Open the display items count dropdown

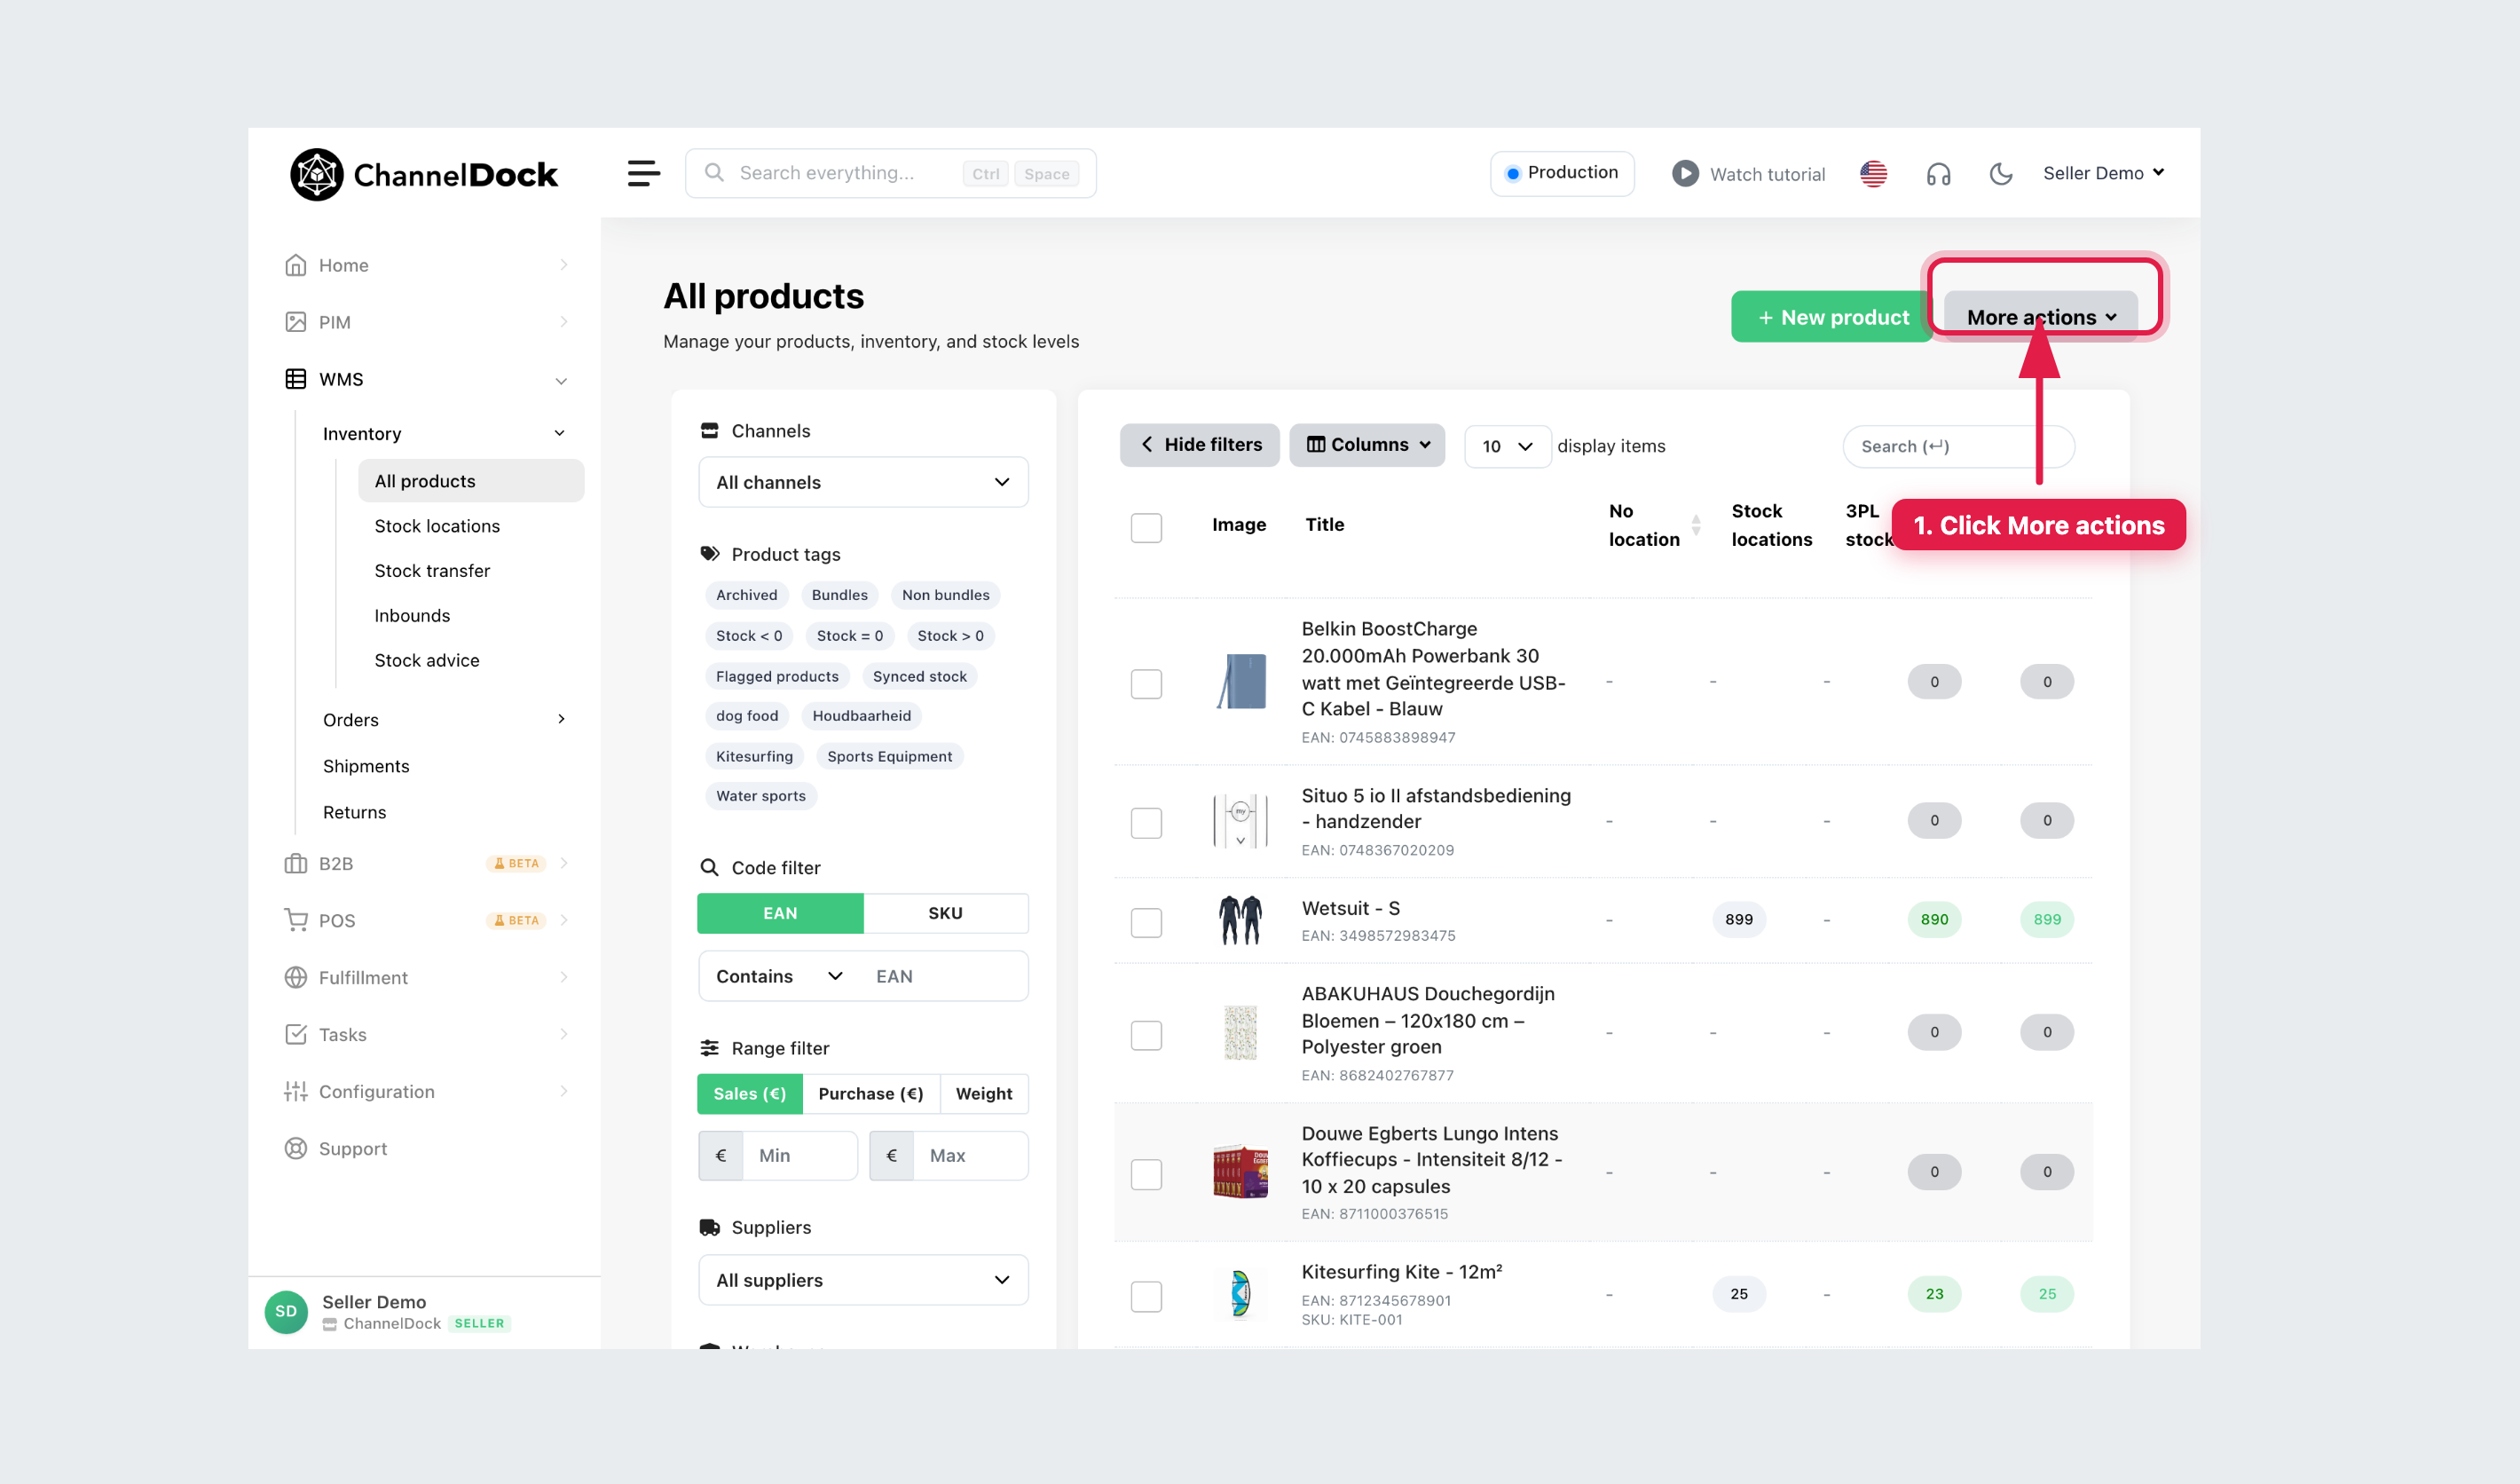[x=1507, y=446]
